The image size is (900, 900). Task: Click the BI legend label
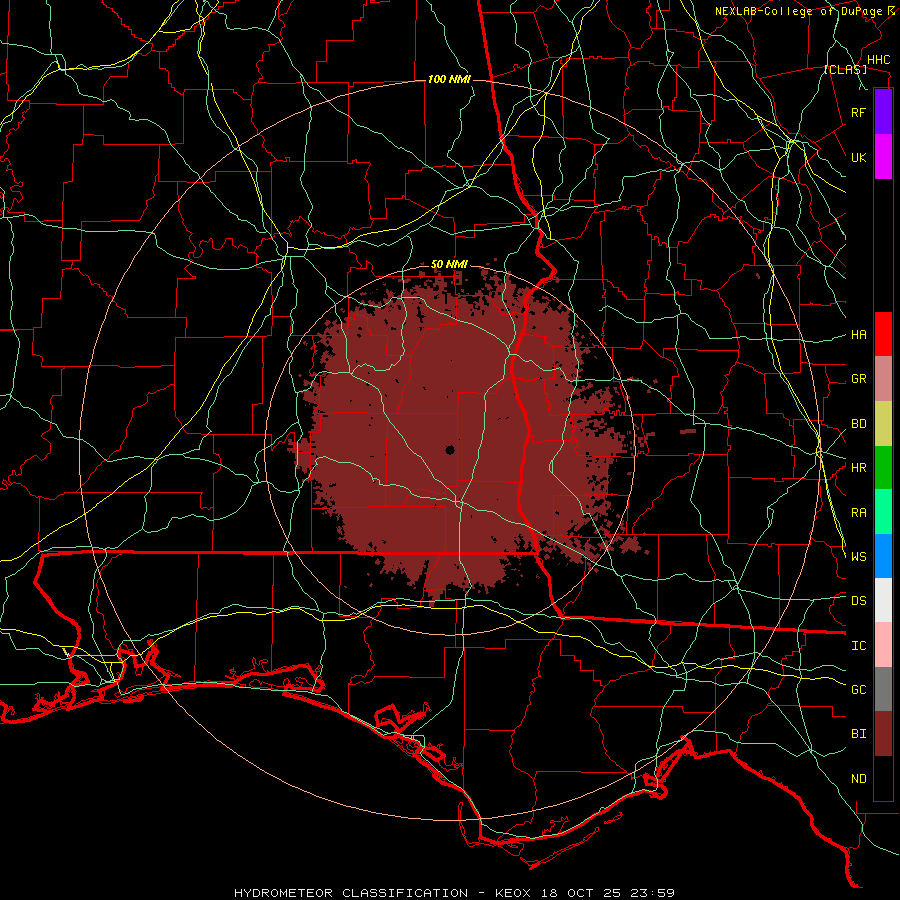(858, 734)
